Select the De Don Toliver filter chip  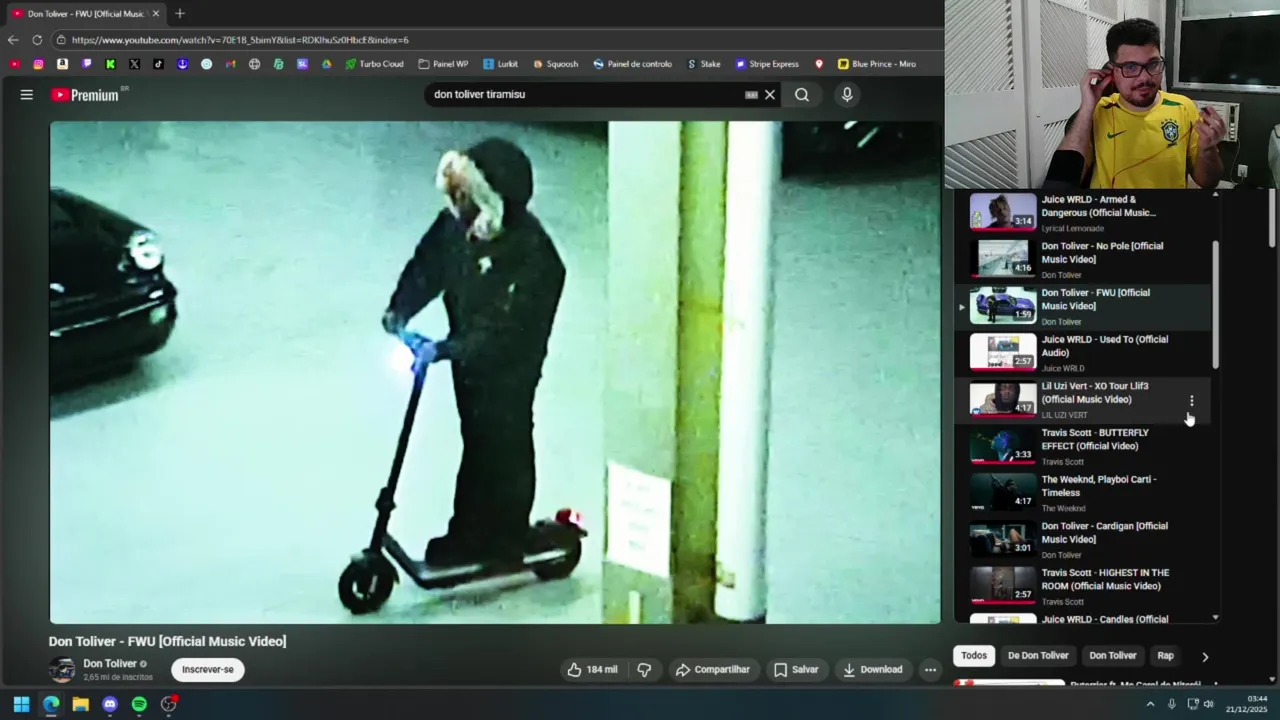1038,656
